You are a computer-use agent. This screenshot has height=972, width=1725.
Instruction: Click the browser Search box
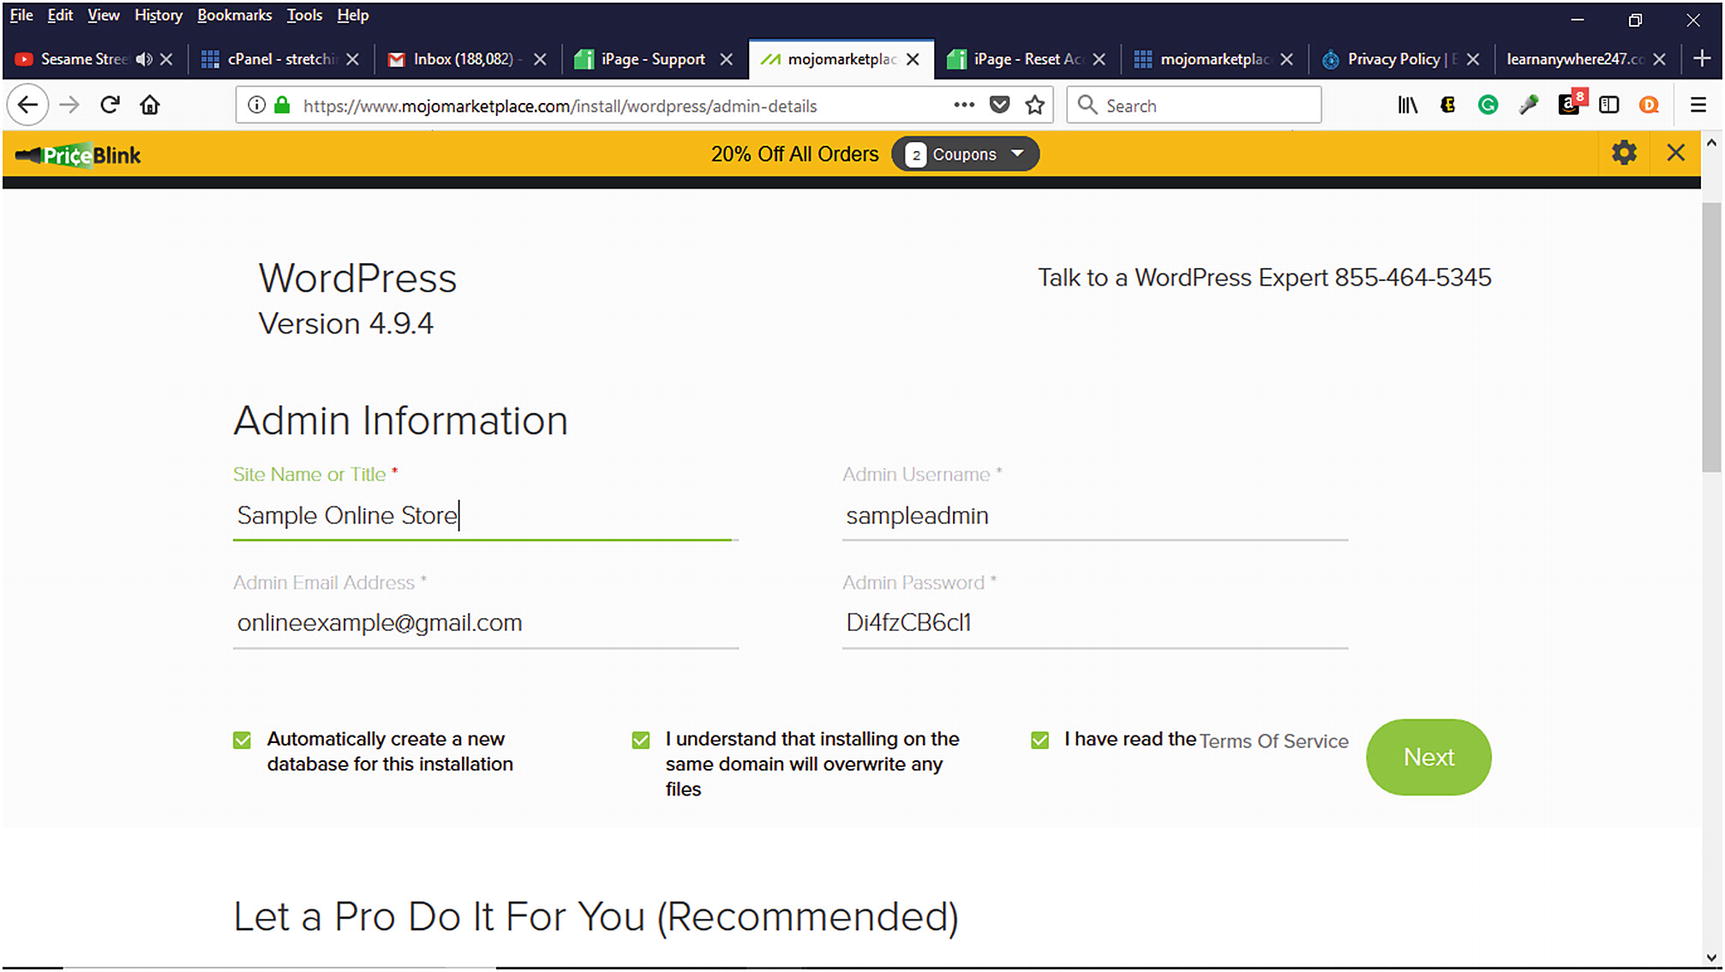[x=1194, y=105]
